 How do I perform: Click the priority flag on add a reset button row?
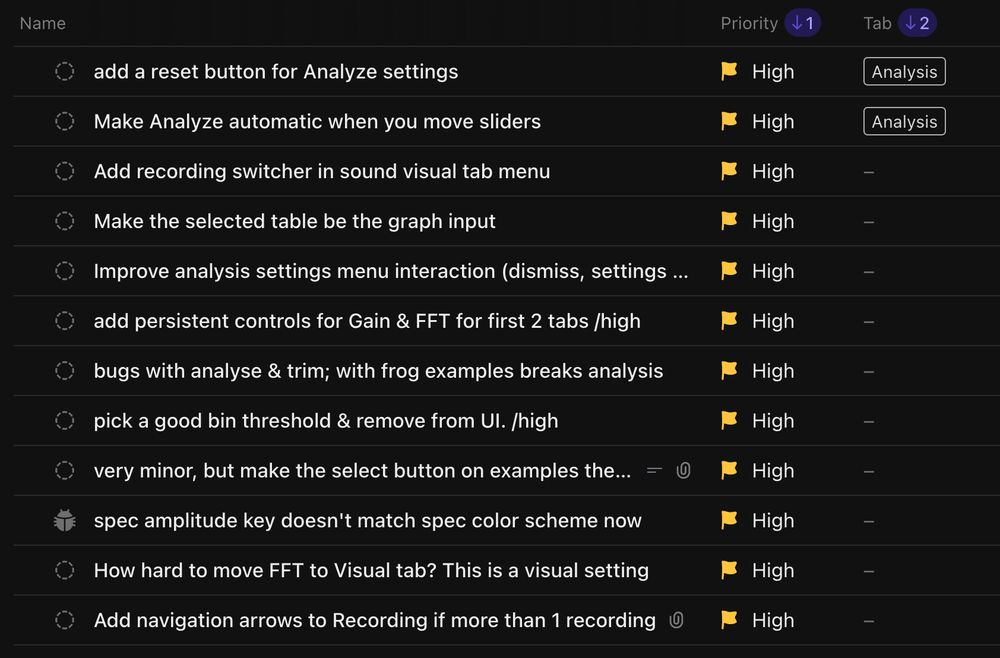tap(730, 71)
